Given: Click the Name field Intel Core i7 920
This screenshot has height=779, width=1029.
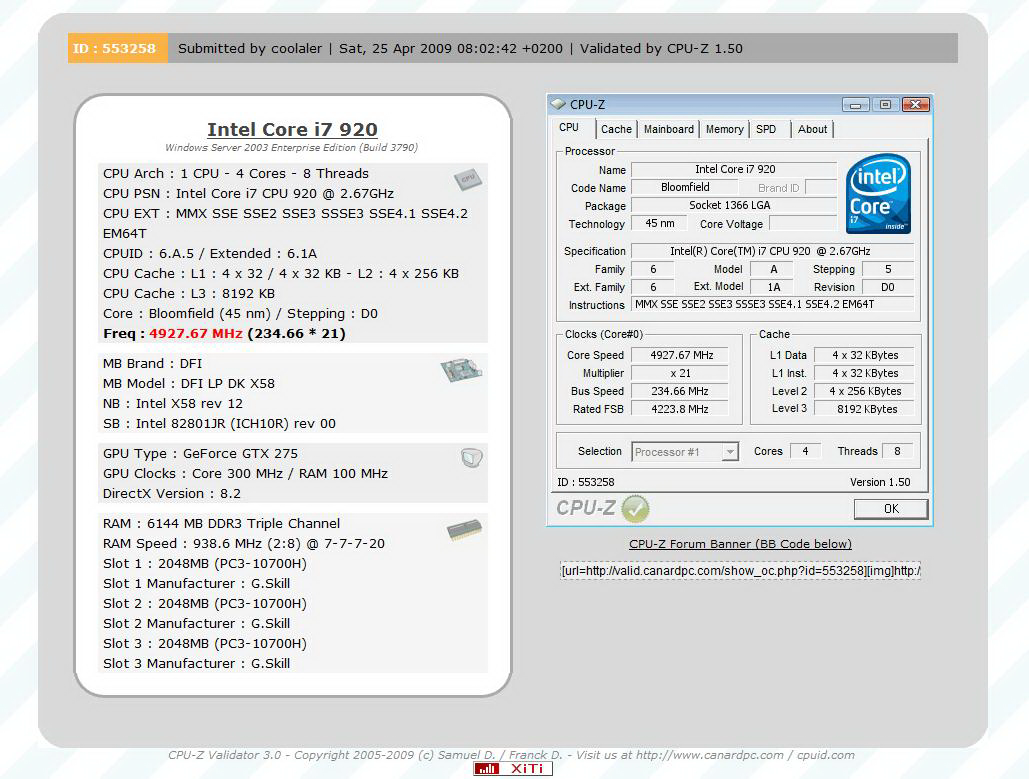Looking at the screenshot, I should coord(734,169).
